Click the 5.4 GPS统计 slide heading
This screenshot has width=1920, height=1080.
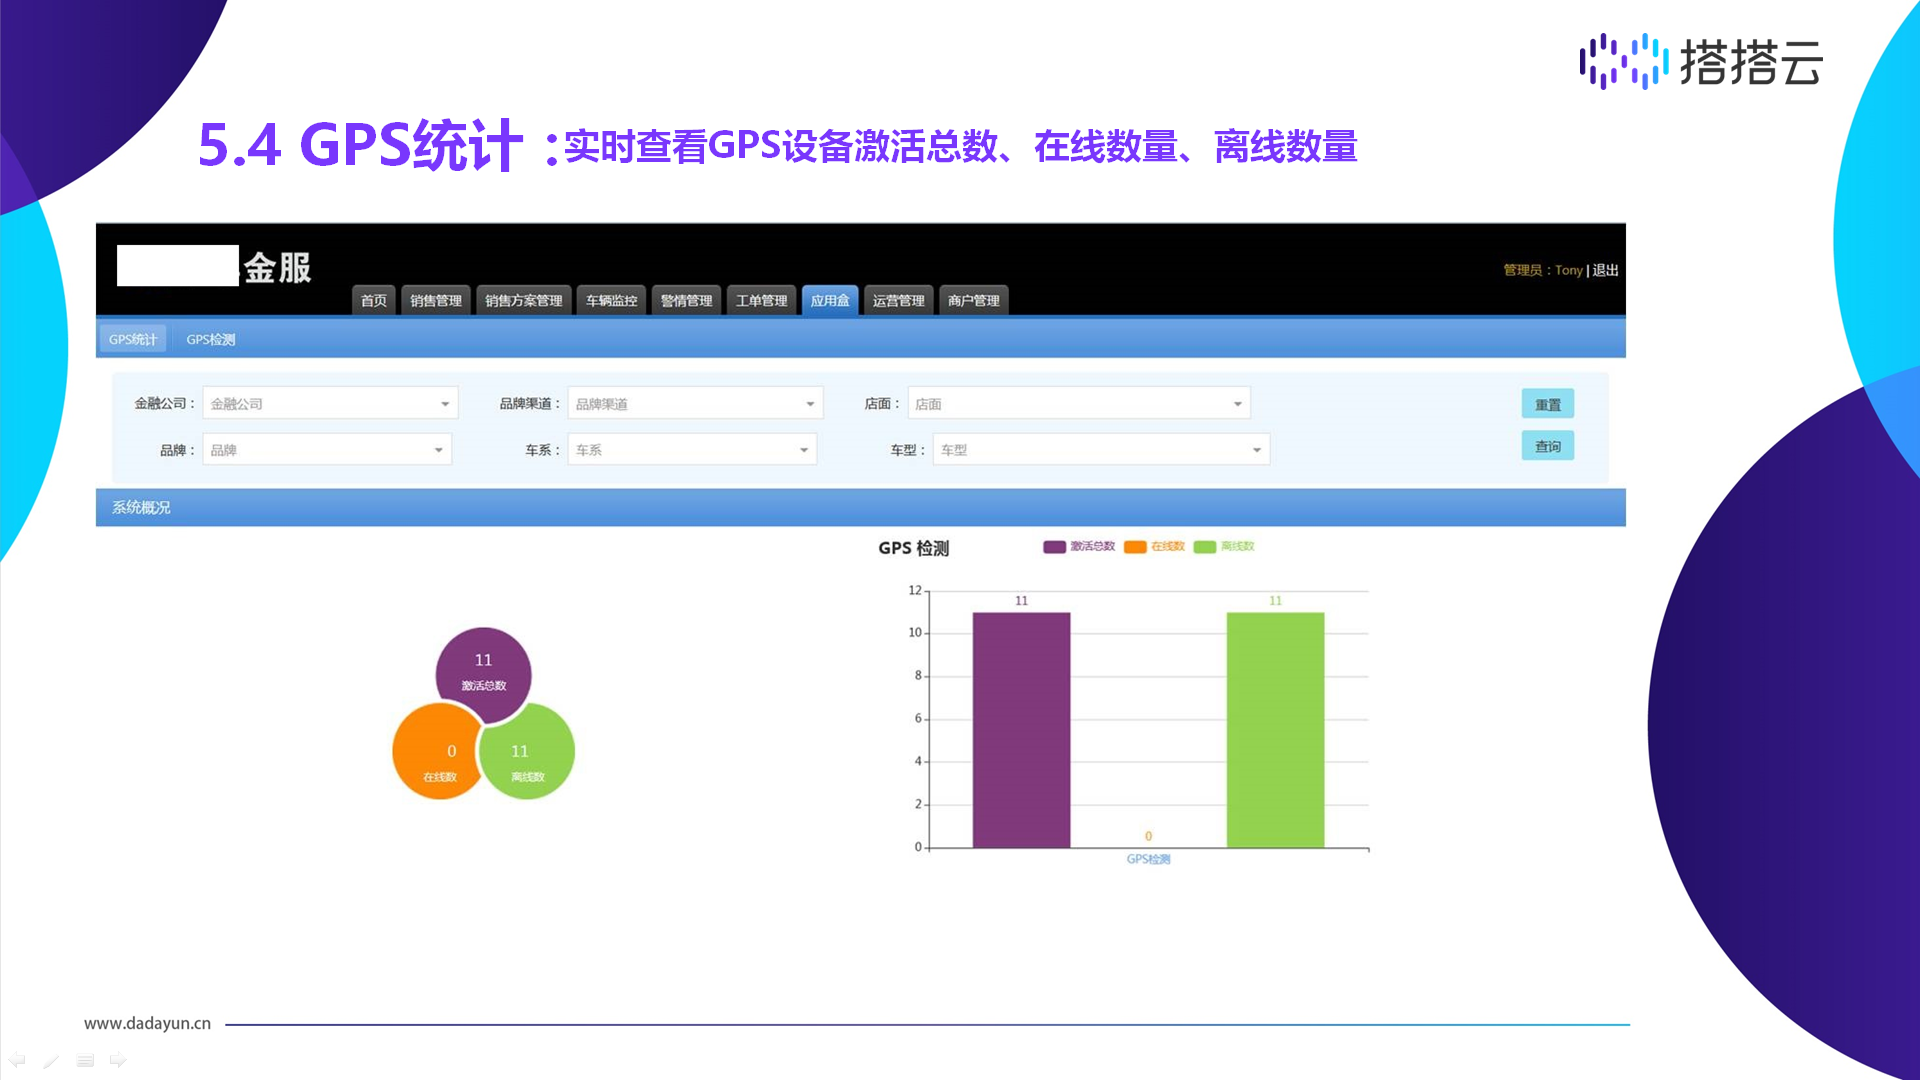(x=360, y=145)
